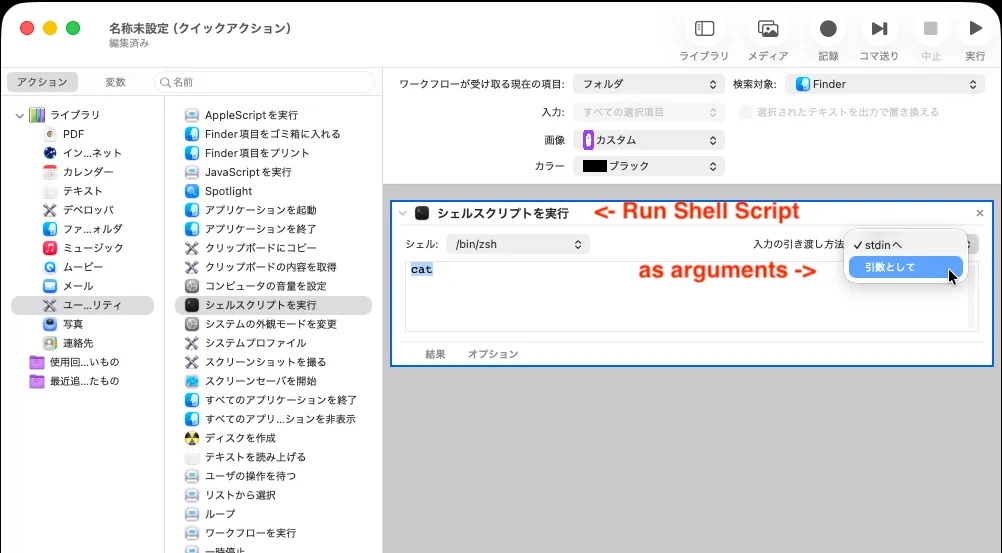The image size is (1002, 553).
Task: Open the 入力 すべての選択項目 dropdown
Action: [649, 113]
